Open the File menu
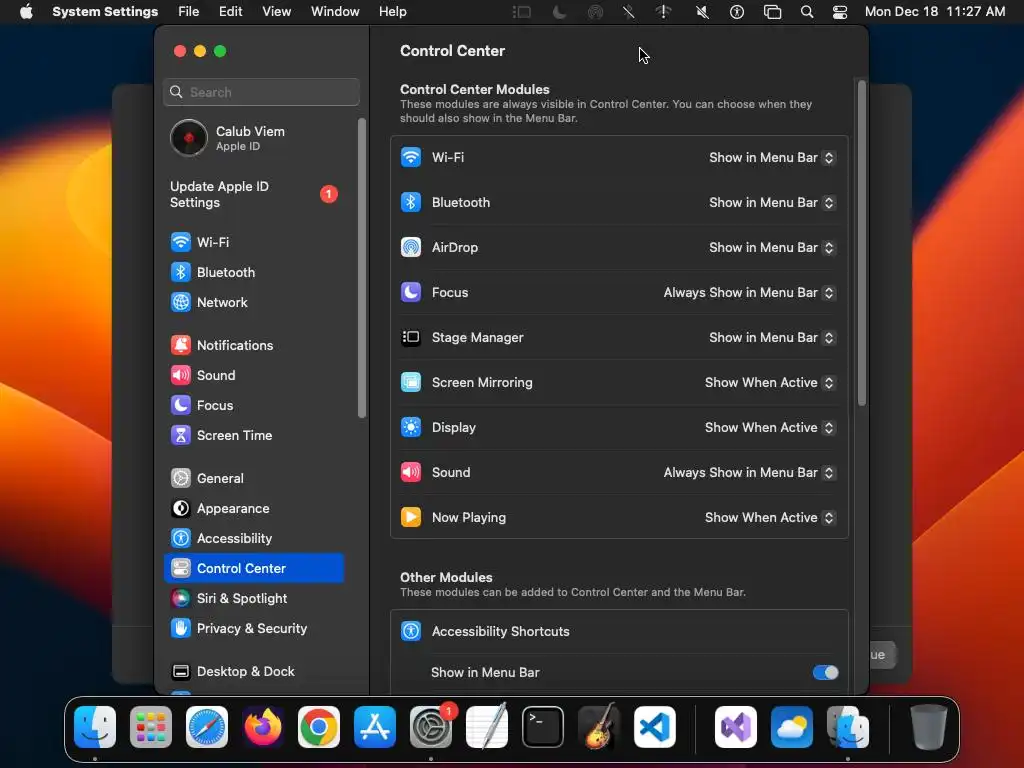1024x768 pixels. pyautogui.click(x=189, y=12)
